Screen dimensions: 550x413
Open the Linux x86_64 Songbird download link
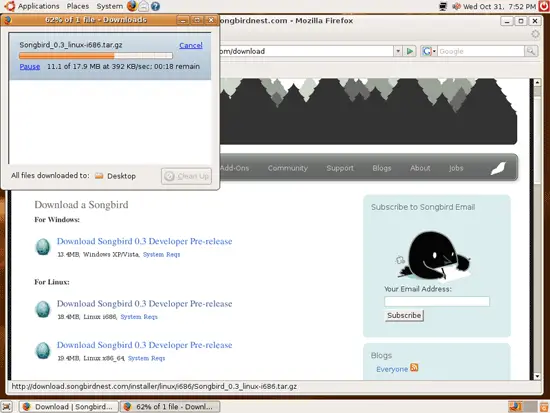[x=145, y=345]
